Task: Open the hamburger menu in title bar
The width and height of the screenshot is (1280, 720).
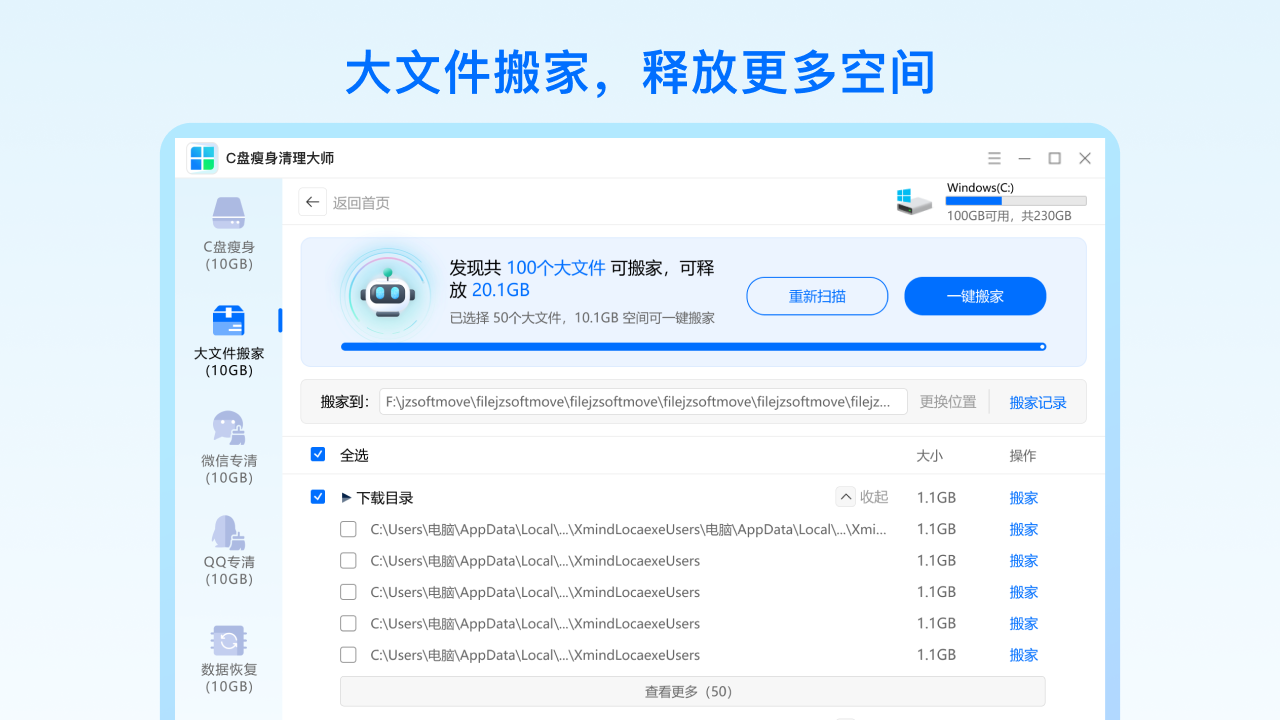Action: [994, 158]
